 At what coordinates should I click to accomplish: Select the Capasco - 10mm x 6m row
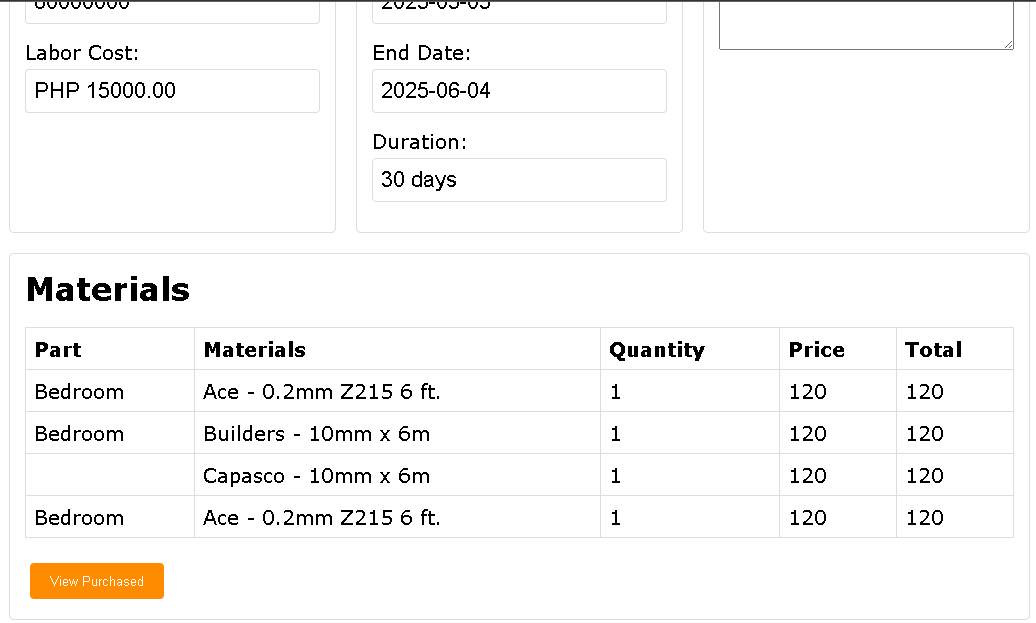click(519, 475)
